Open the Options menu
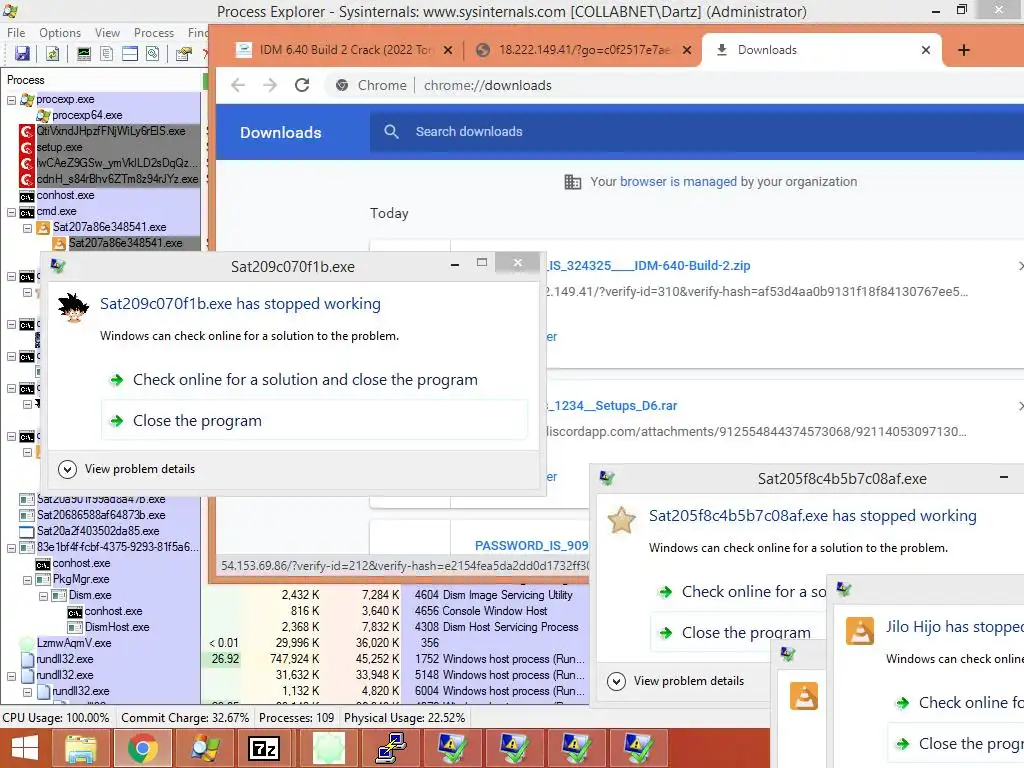This screenshot has height=768, width=1024. click(60, 33)
